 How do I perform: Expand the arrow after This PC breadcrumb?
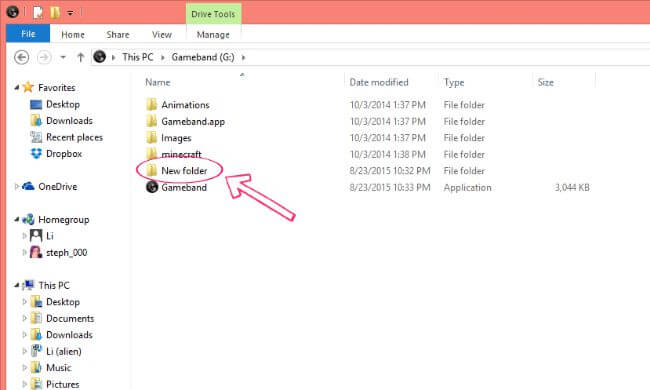pos(162,58)
